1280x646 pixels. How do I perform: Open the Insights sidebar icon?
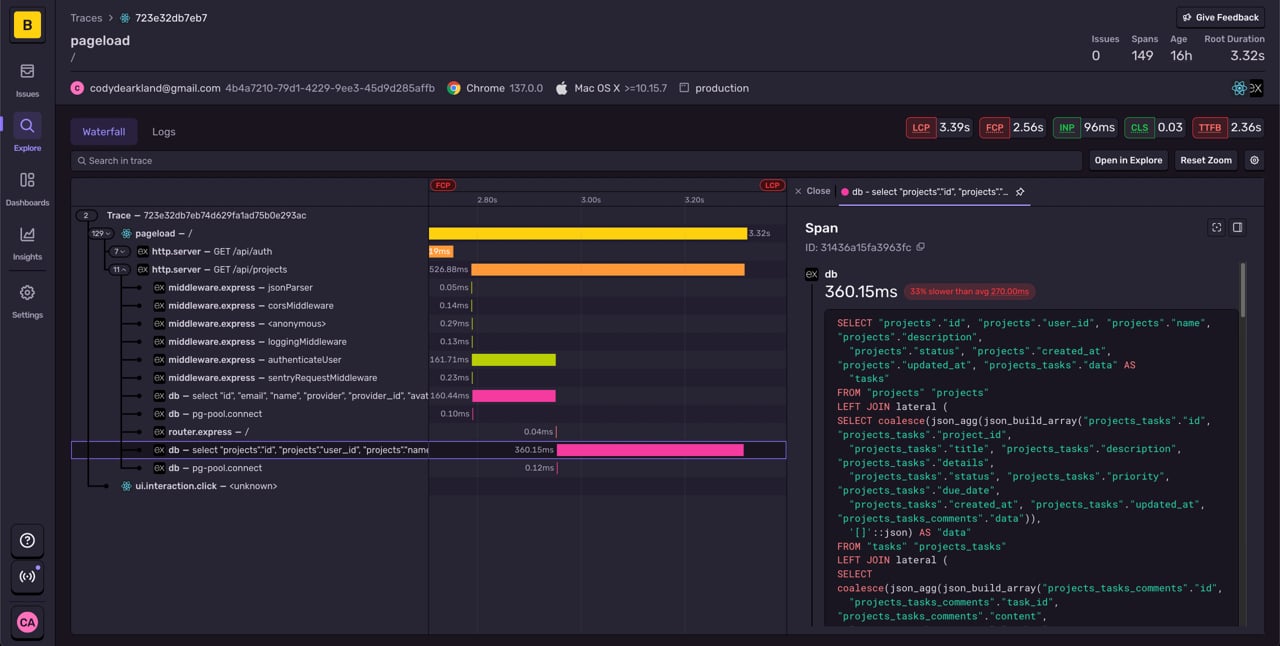click(27, 242)
